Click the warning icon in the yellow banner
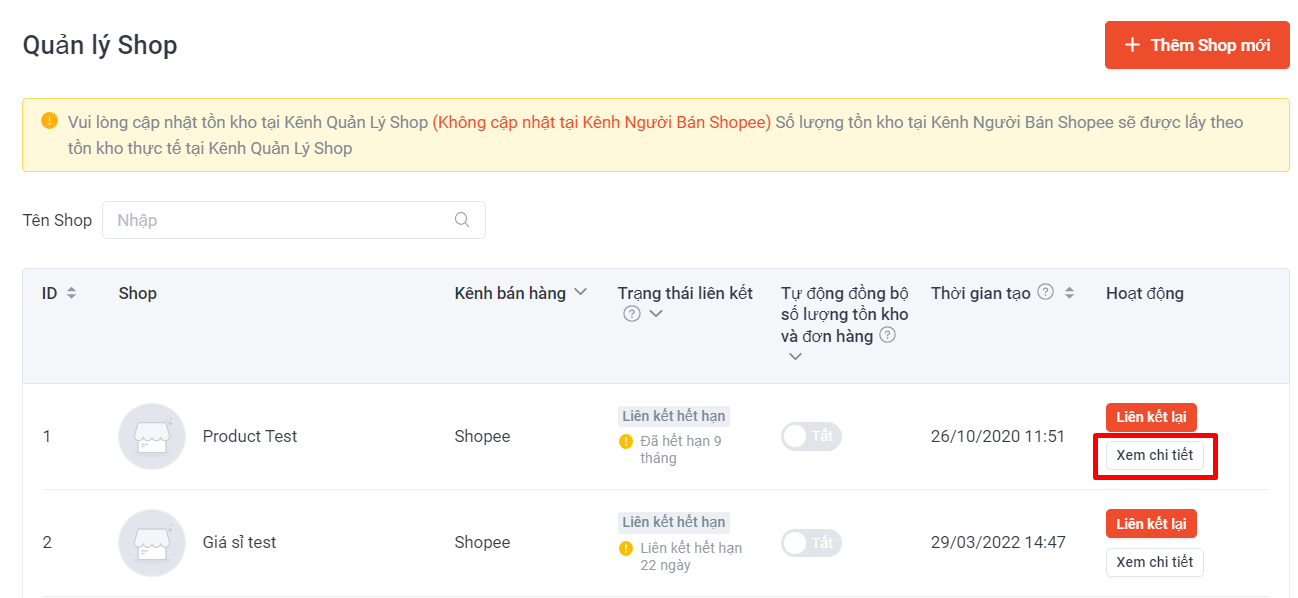The image size is (1298, 598). point(49,120)
